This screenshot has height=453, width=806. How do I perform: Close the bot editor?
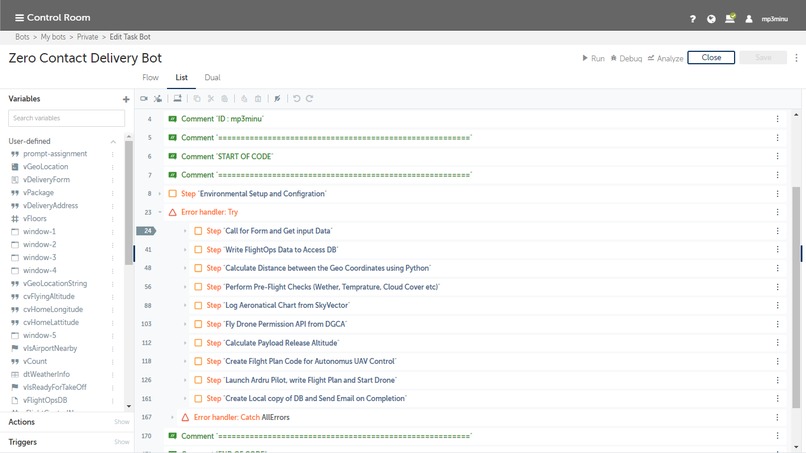pyautogui.click(x=711, y=58)
